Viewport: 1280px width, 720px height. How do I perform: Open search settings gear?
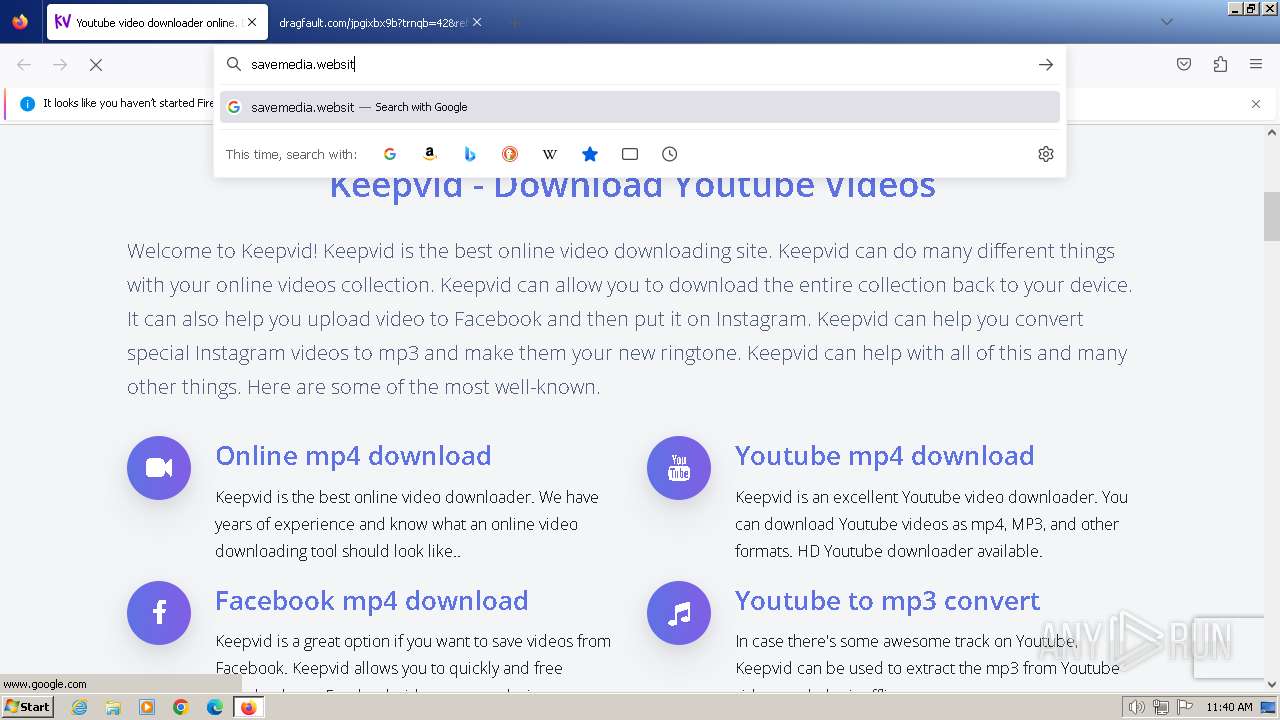[1046, 154]
